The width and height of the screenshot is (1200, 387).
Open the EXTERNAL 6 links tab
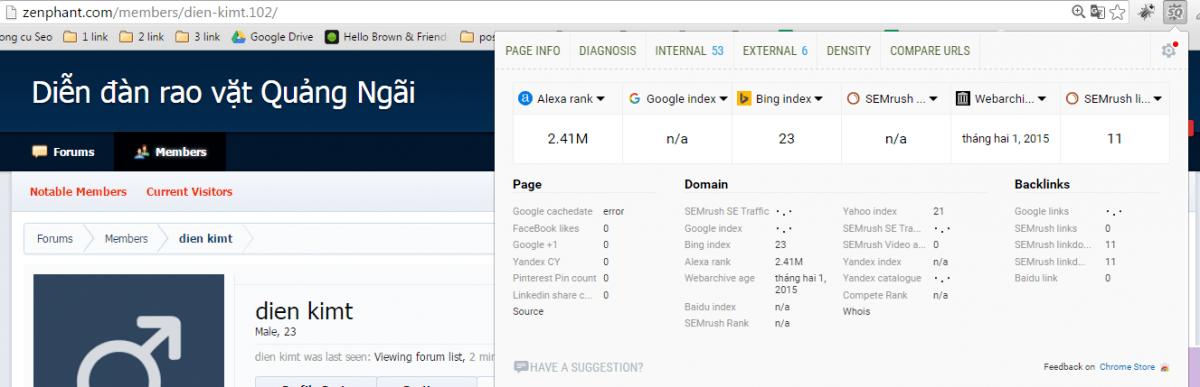coord(775,51)
